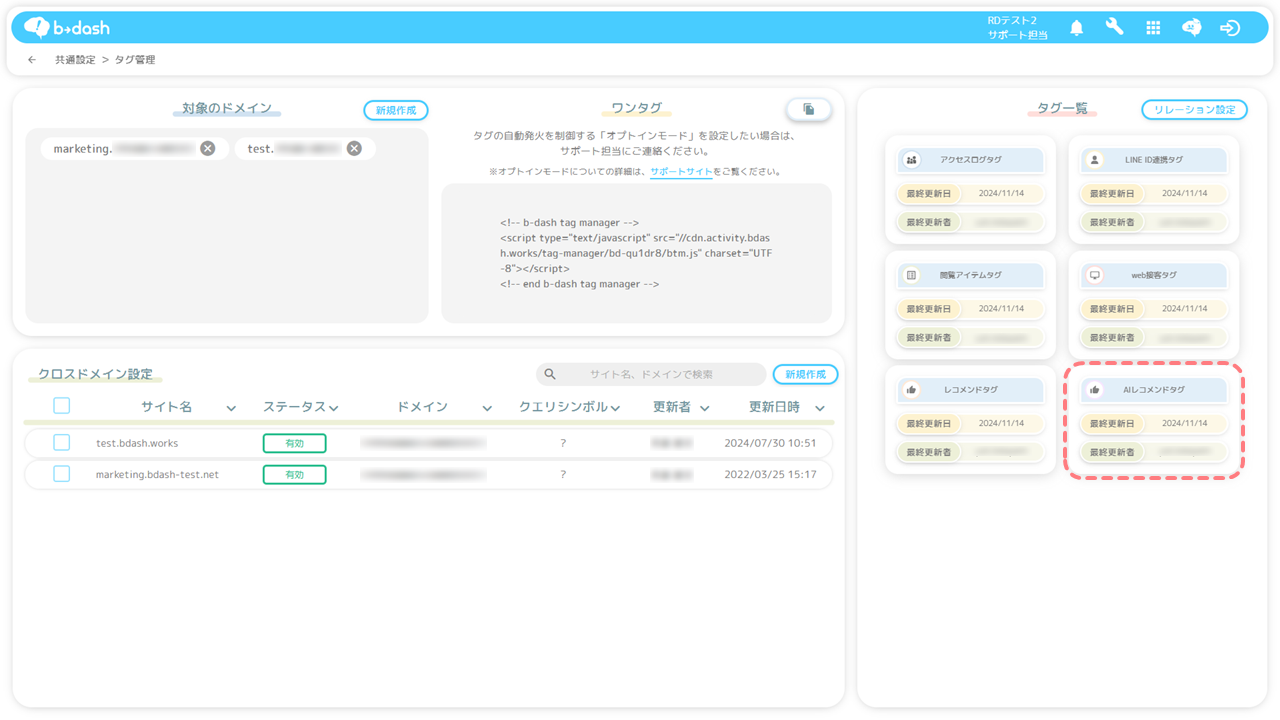
Task: Open the アクセスログタグ card title
Action: click(x=971, y=160)
